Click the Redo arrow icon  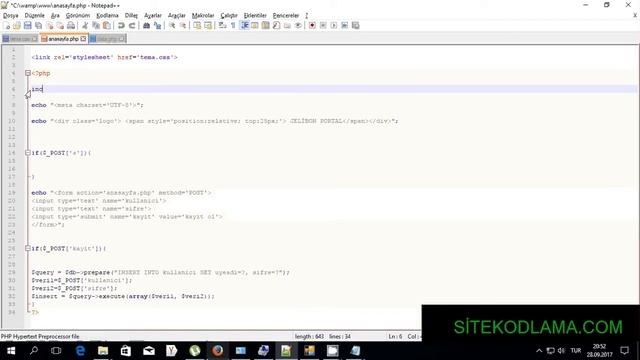(x=132, y=26)
